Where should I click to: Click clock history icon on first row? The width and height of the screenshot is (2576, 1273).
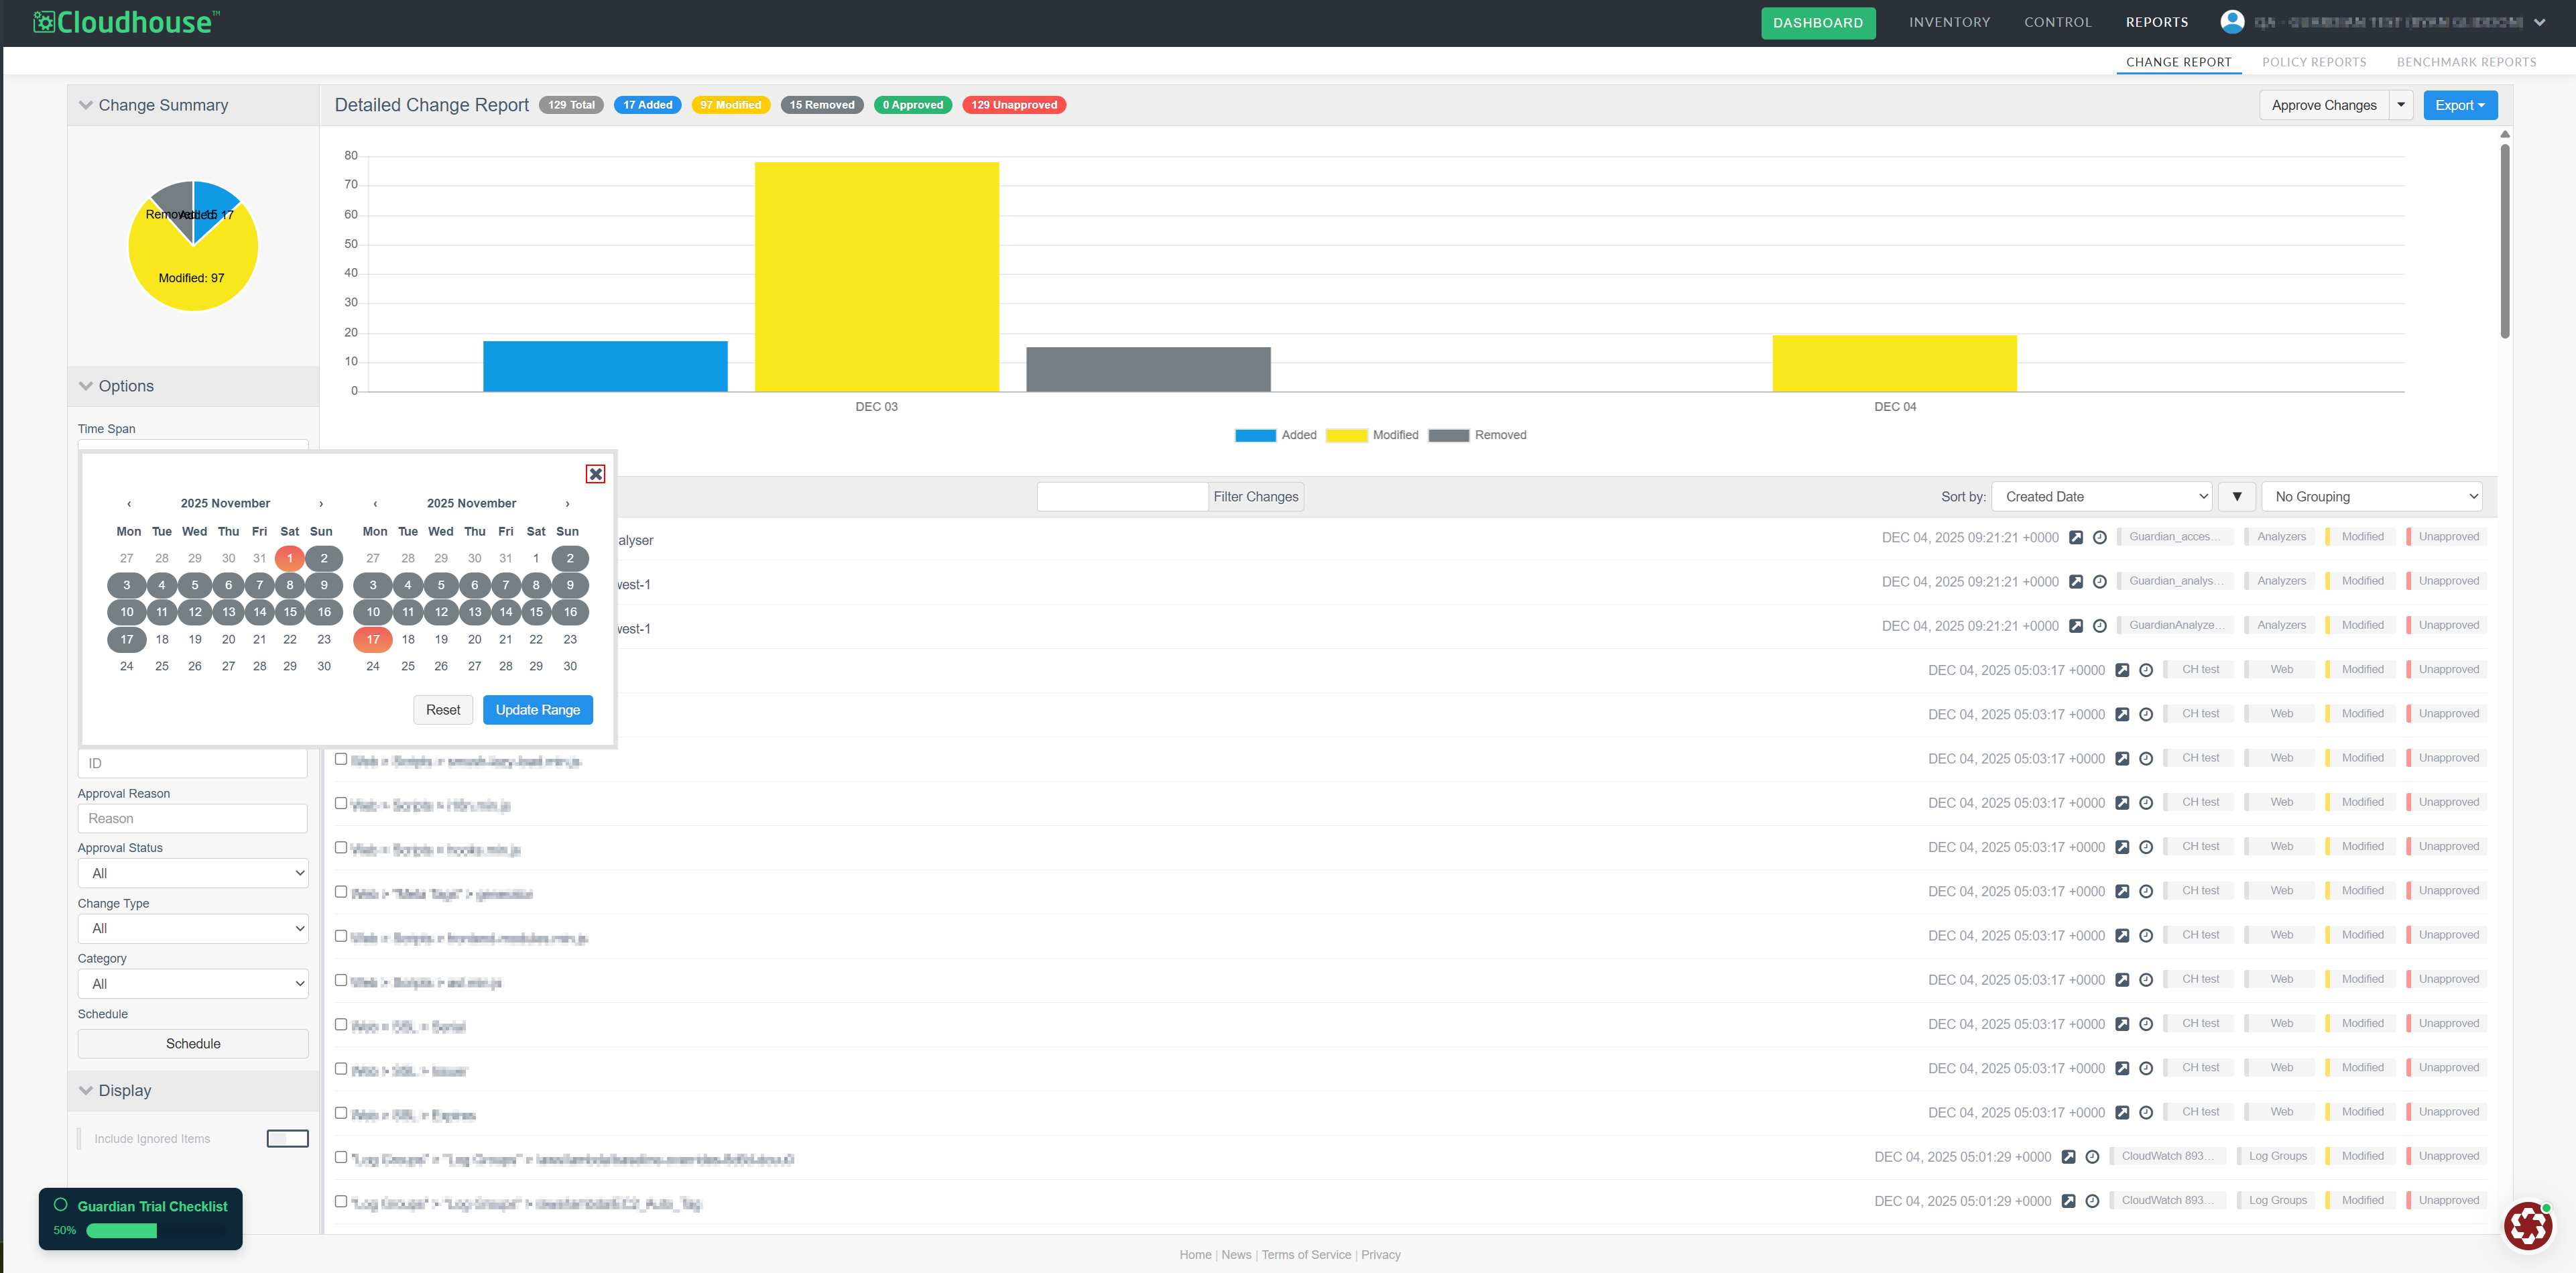[2100, 538]
